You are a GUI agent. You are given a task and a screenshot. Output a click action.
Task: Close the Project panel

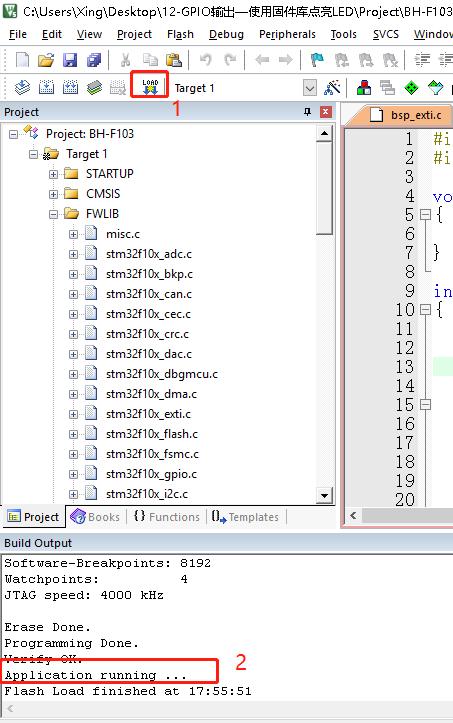tap(326, 112)
